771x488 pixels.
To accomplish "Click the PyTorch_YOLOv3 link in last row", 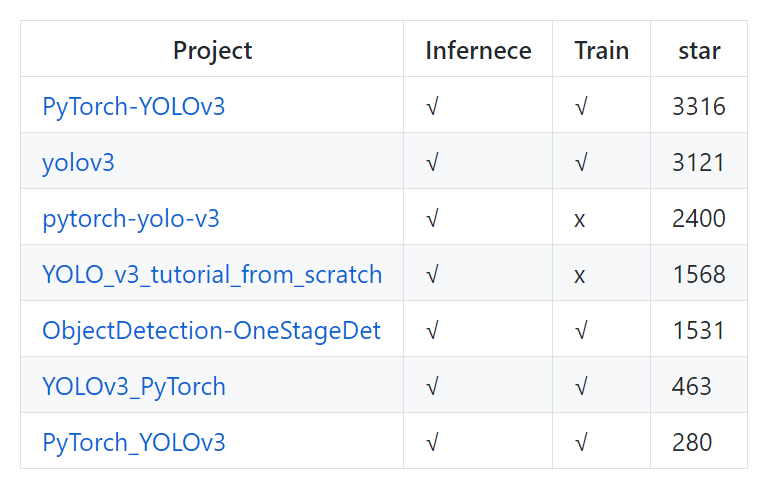I will (x=133, y=442).
